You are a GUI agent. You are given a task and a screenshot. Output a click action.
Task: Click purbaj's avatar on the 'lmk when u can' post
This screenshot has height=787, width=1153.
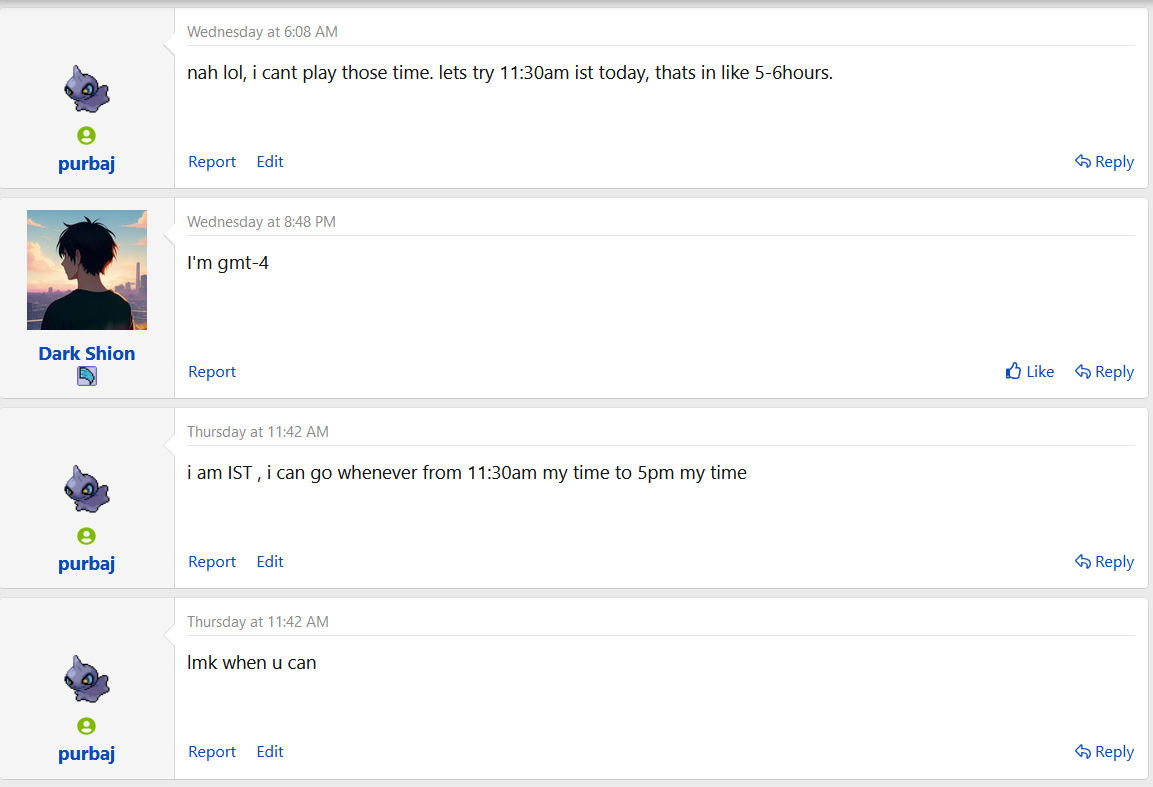(87, 679)
